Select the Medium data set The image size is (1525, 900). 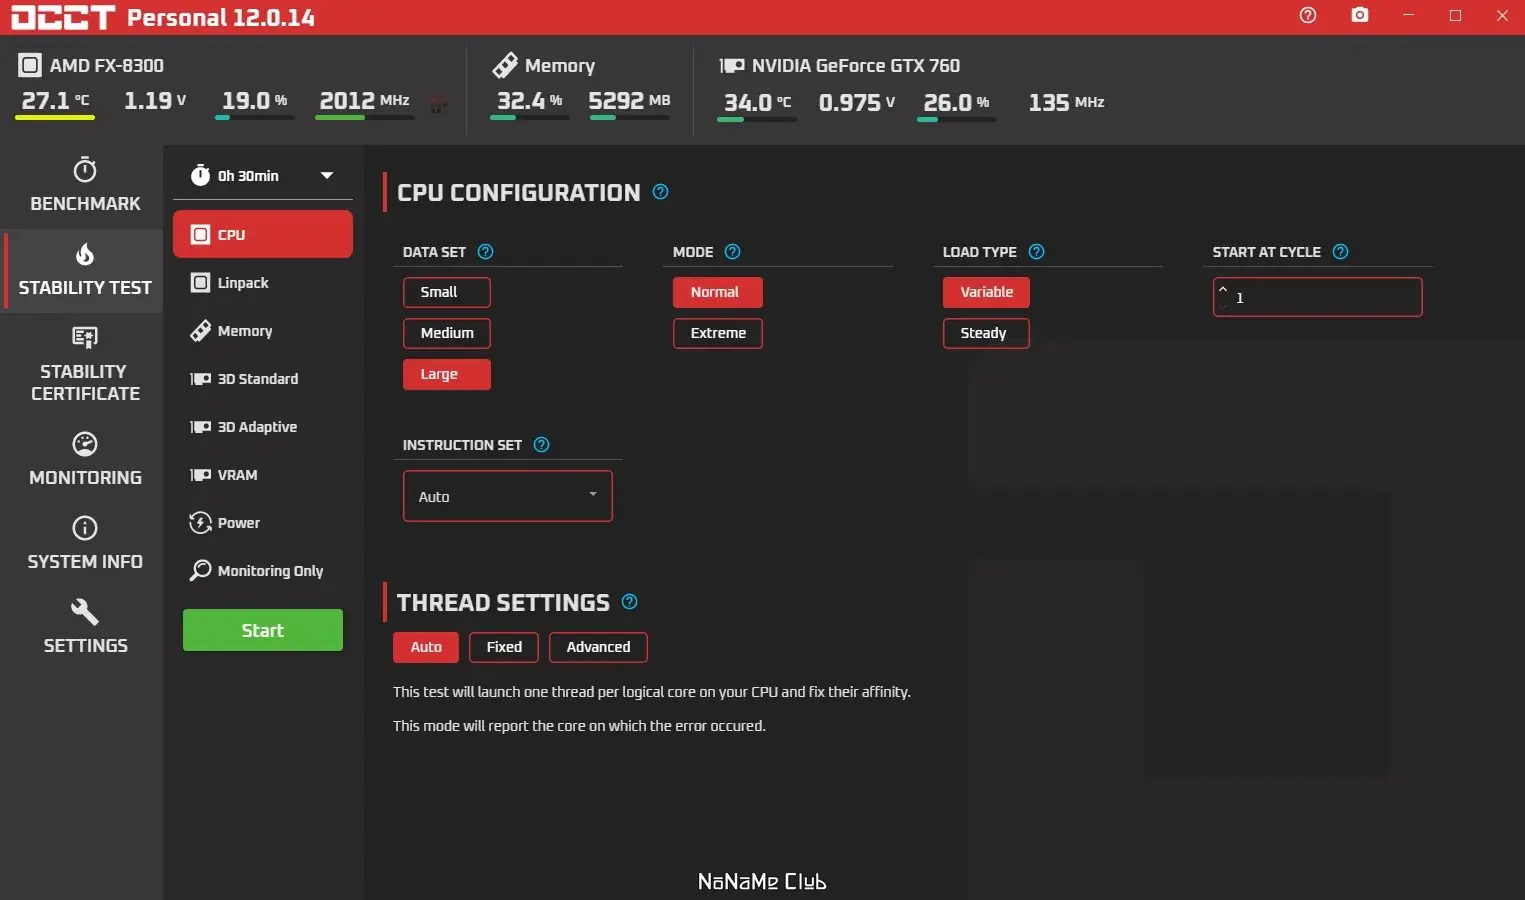447,333
